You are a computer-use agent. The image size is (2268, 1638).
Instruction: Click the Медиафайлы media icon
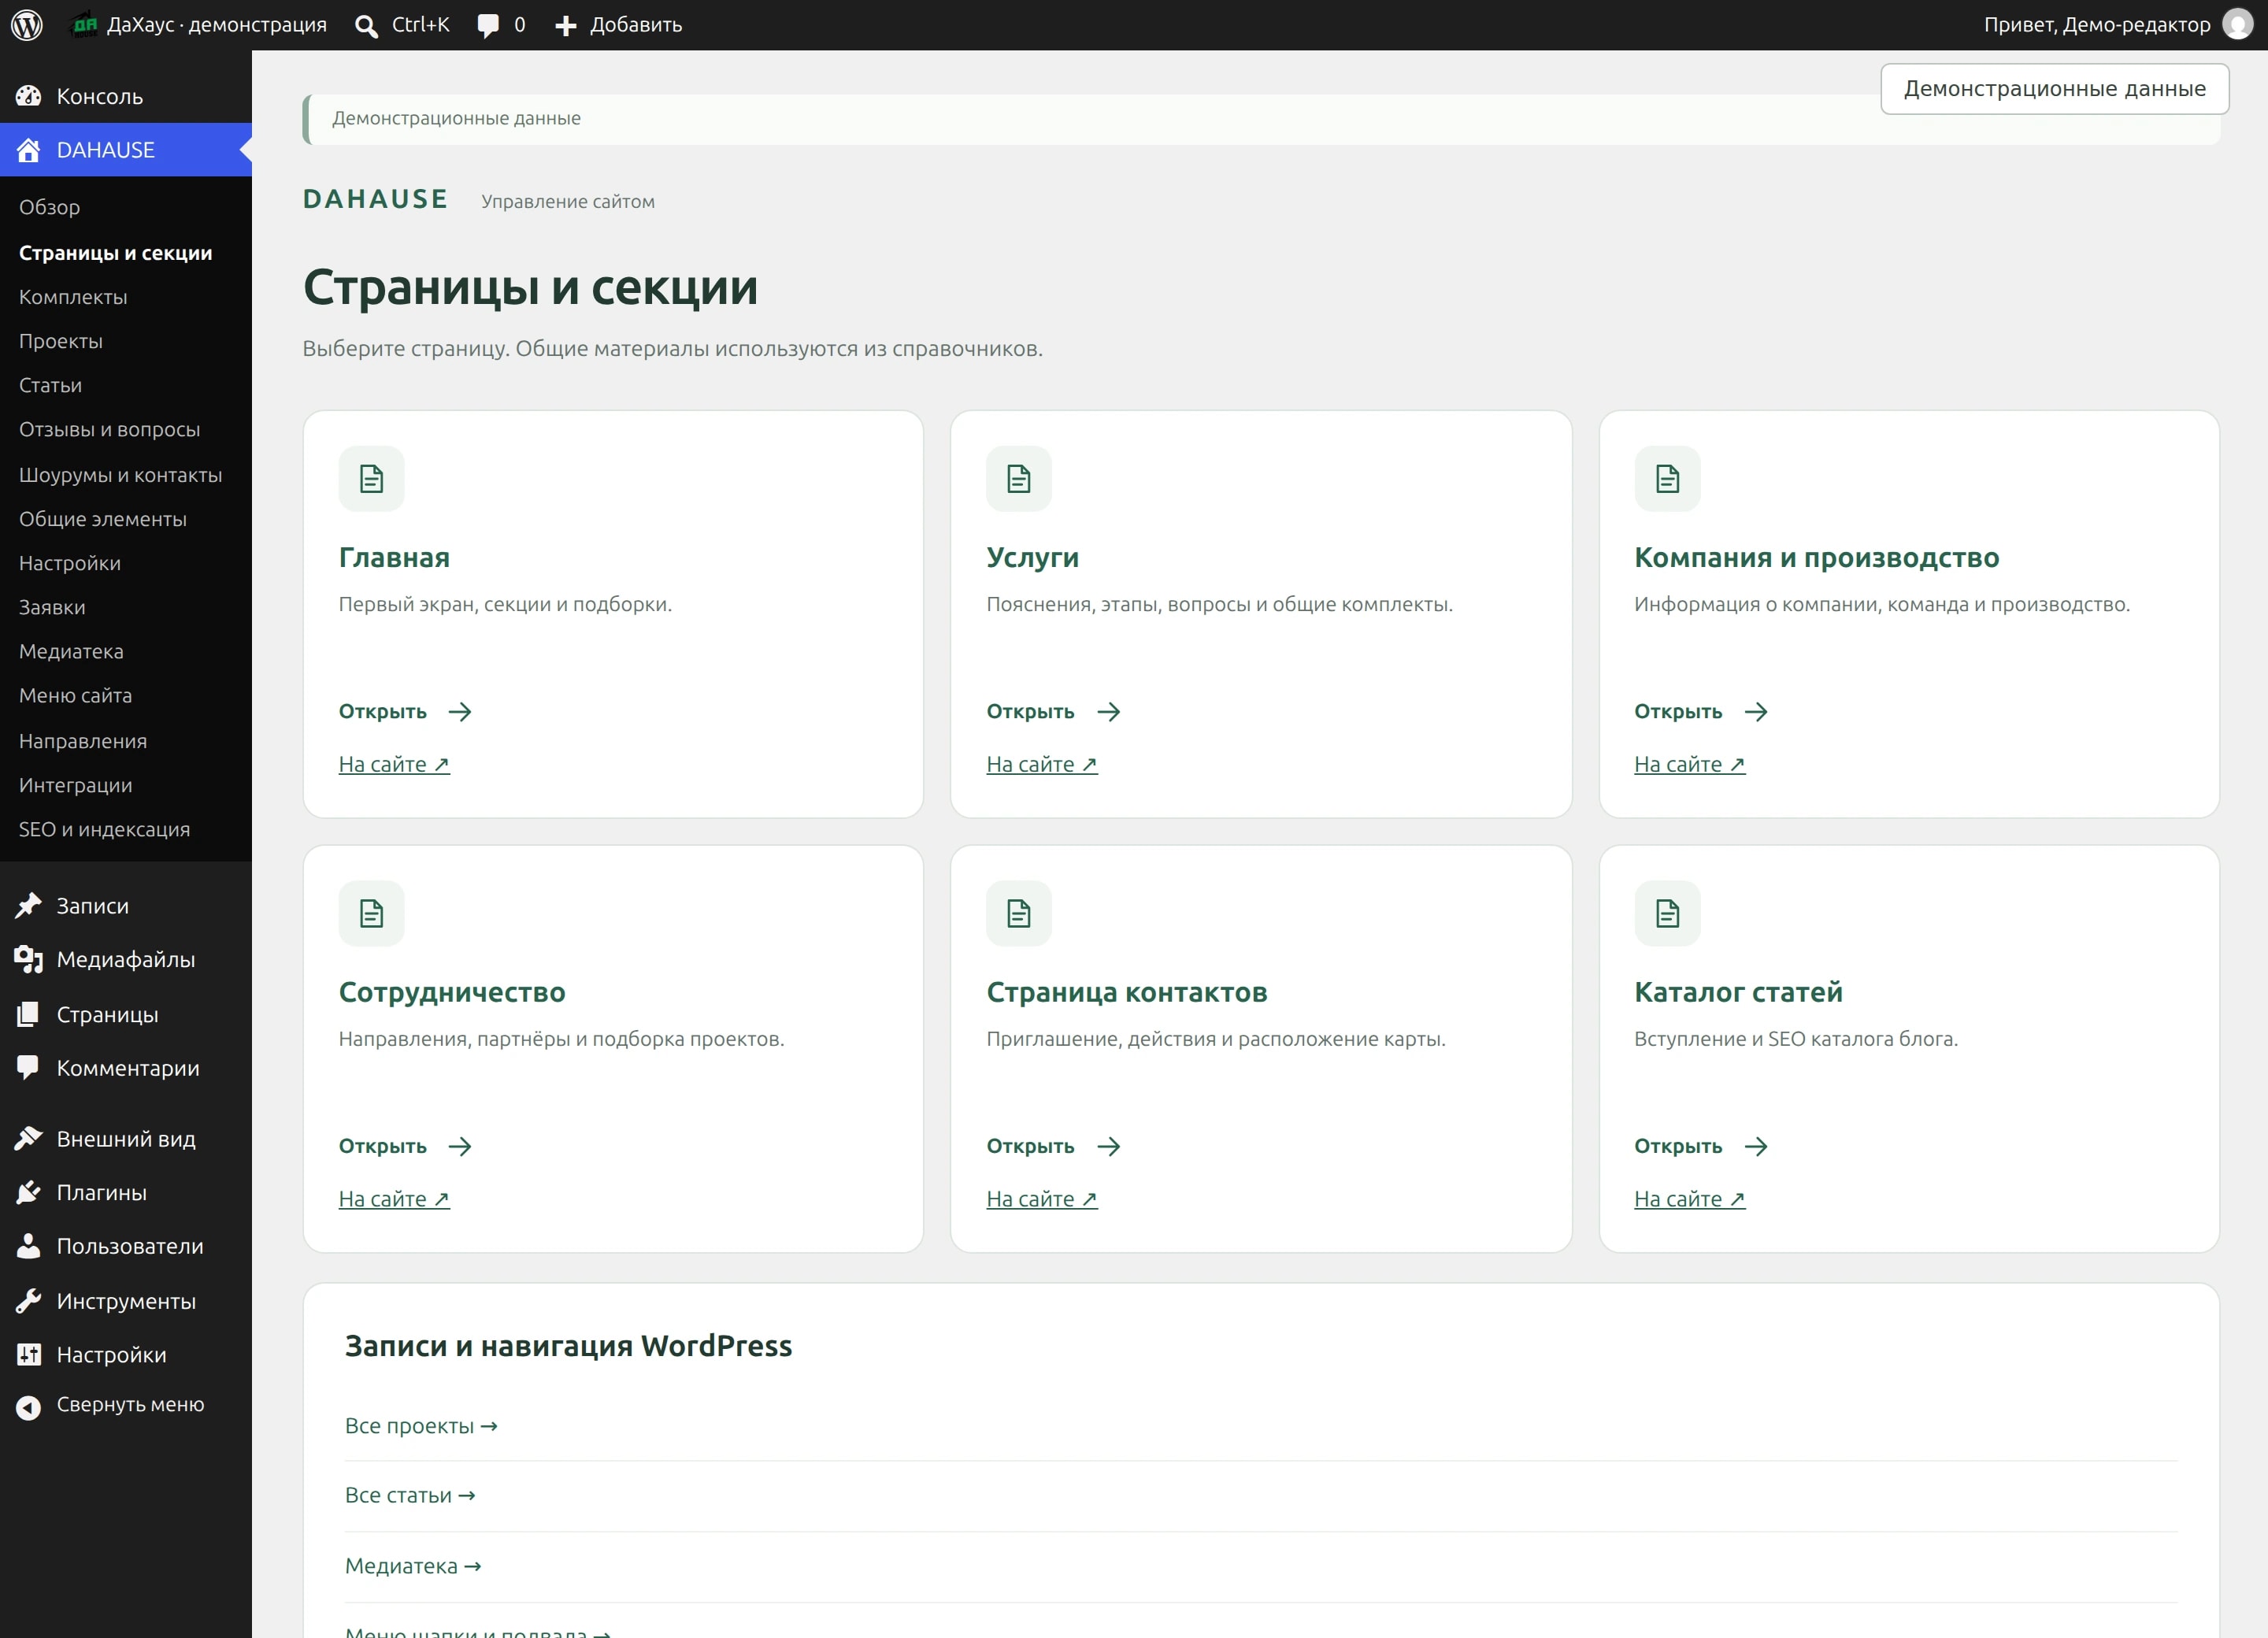(28, 959)
